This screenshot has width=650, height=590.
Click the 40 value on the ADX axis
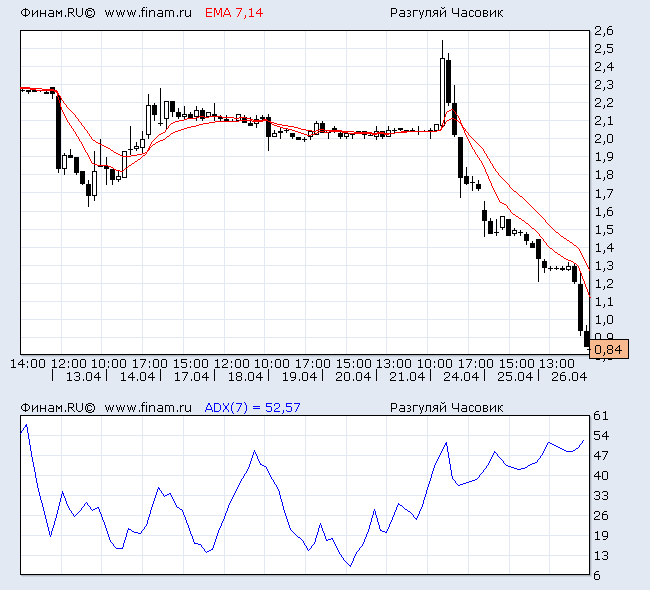point(601,476)
